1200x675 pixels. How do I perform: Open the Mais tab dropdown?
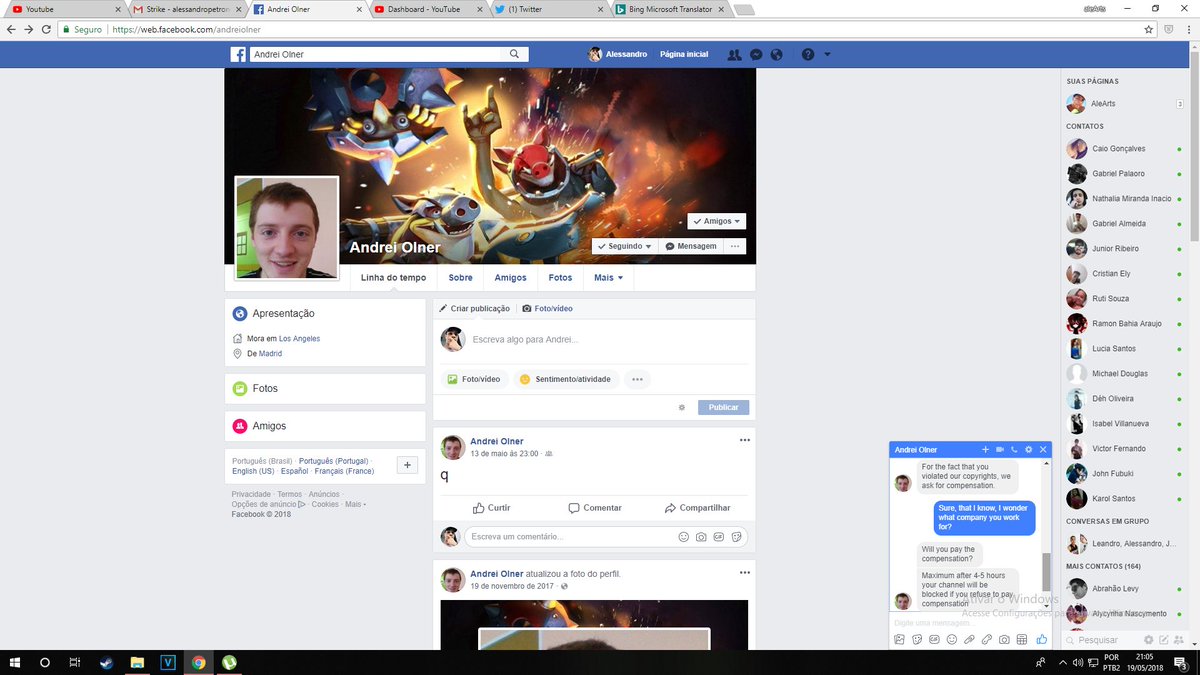pyautogui.click(x=608, y=278)
